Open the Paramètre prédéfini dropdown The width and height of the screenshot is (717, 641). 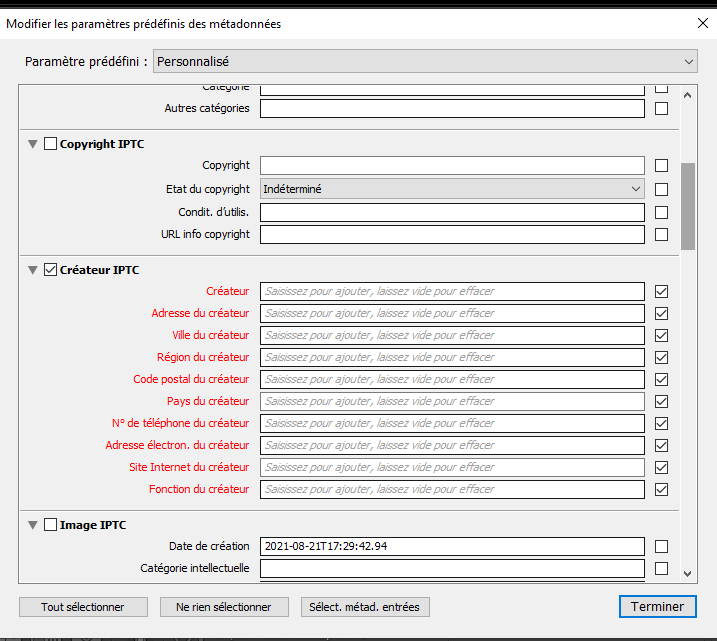[x=425, y=62]
